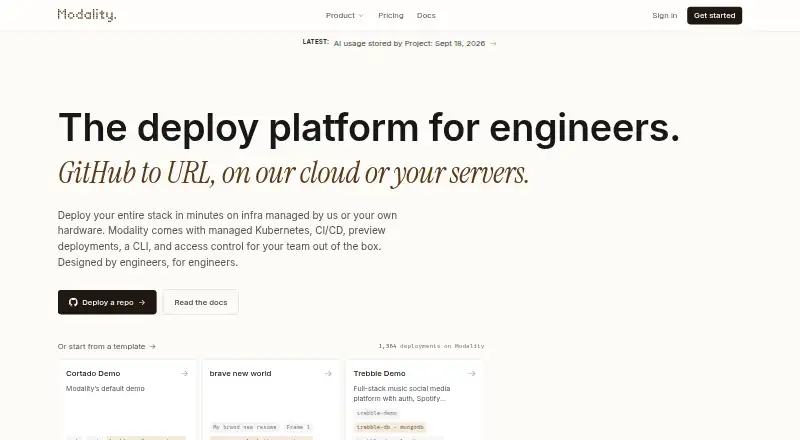Click the arrow beside start from a template
The image size is (800, 440).
152,346
